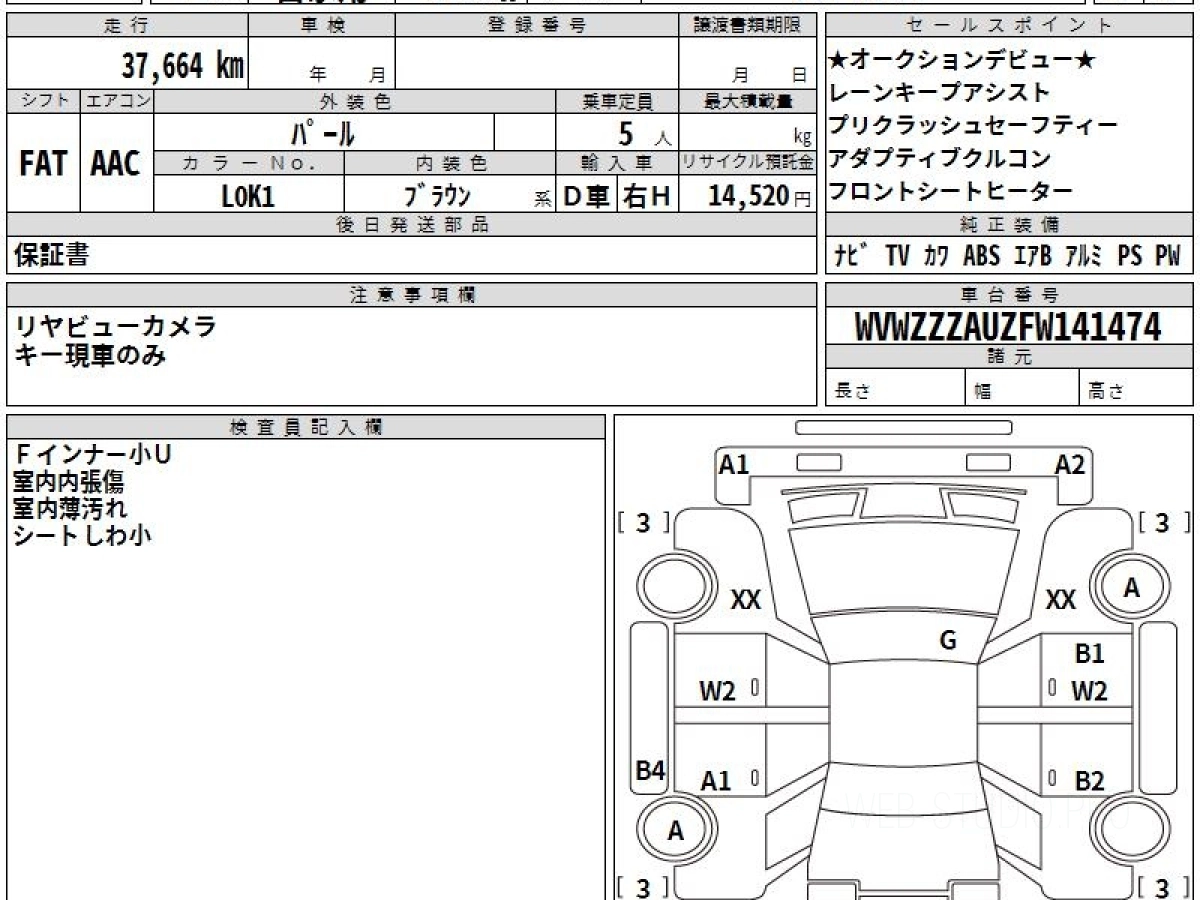Select the 後日発送部品 heading

coord(411,224)
